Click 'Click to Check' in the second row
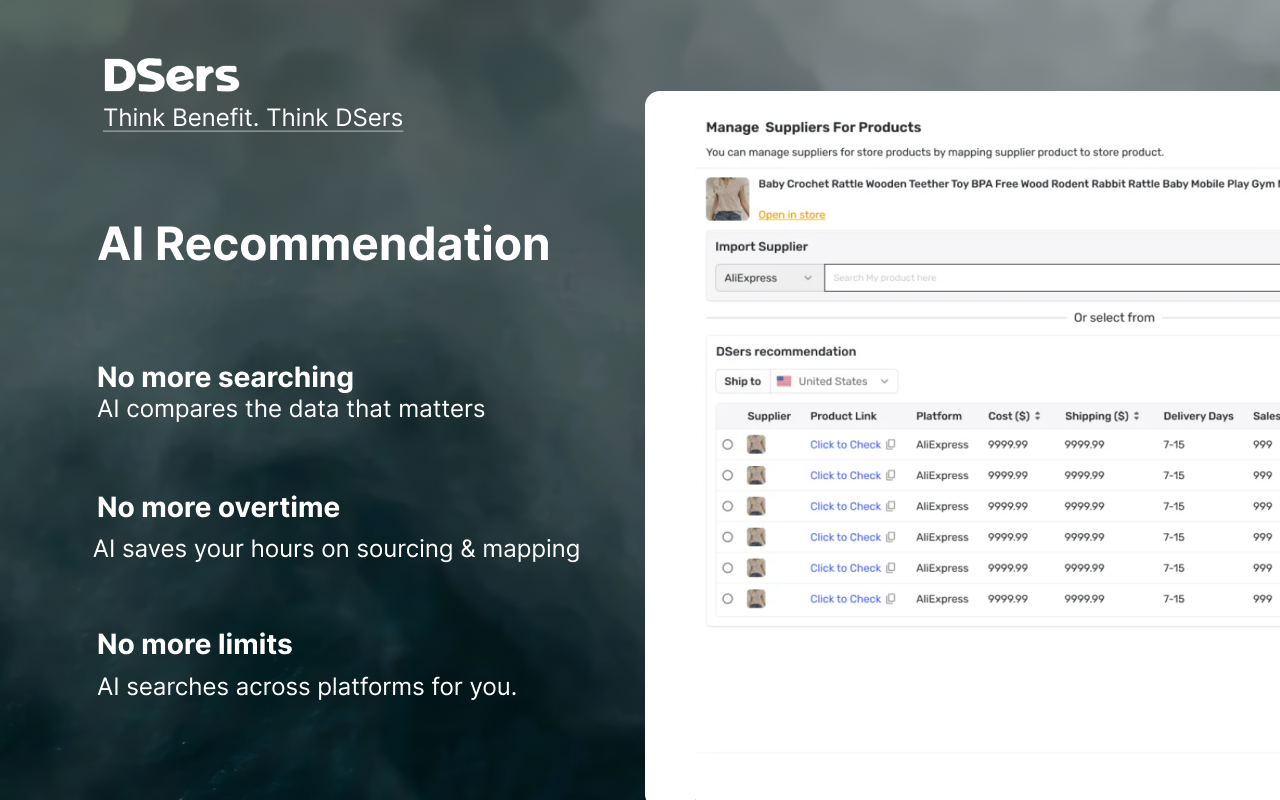 click(846, 476)
